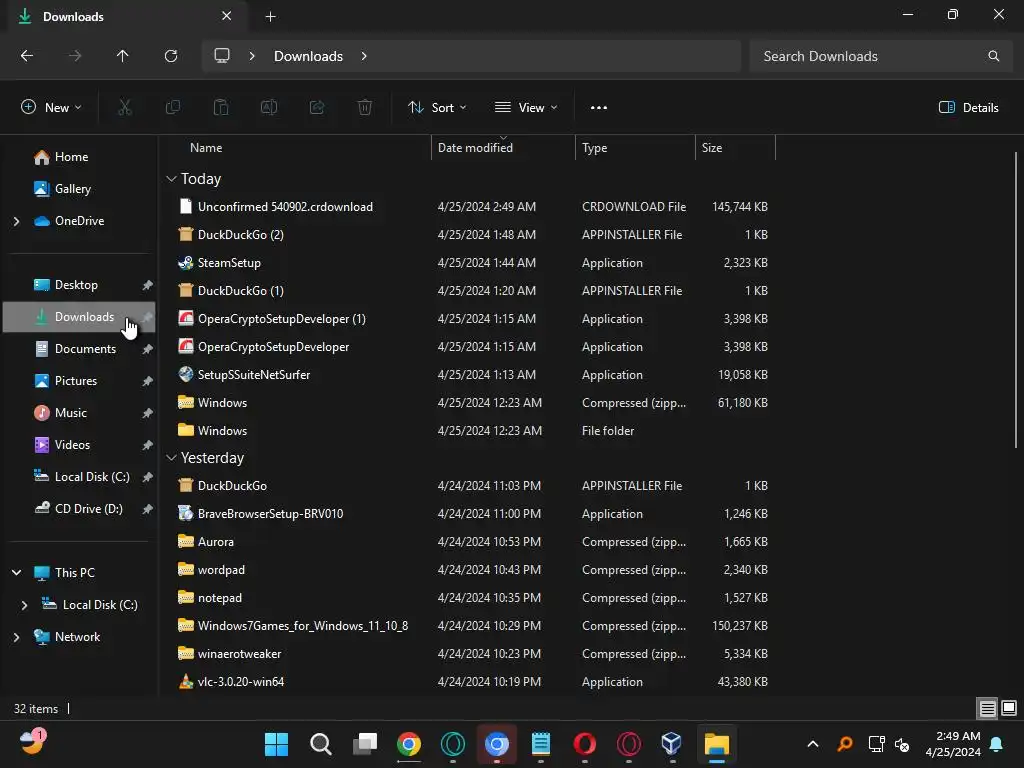The height and width of the screenshot is (768, 1024).
Task: Open the See more ellipsis menu
Action: 598,108
